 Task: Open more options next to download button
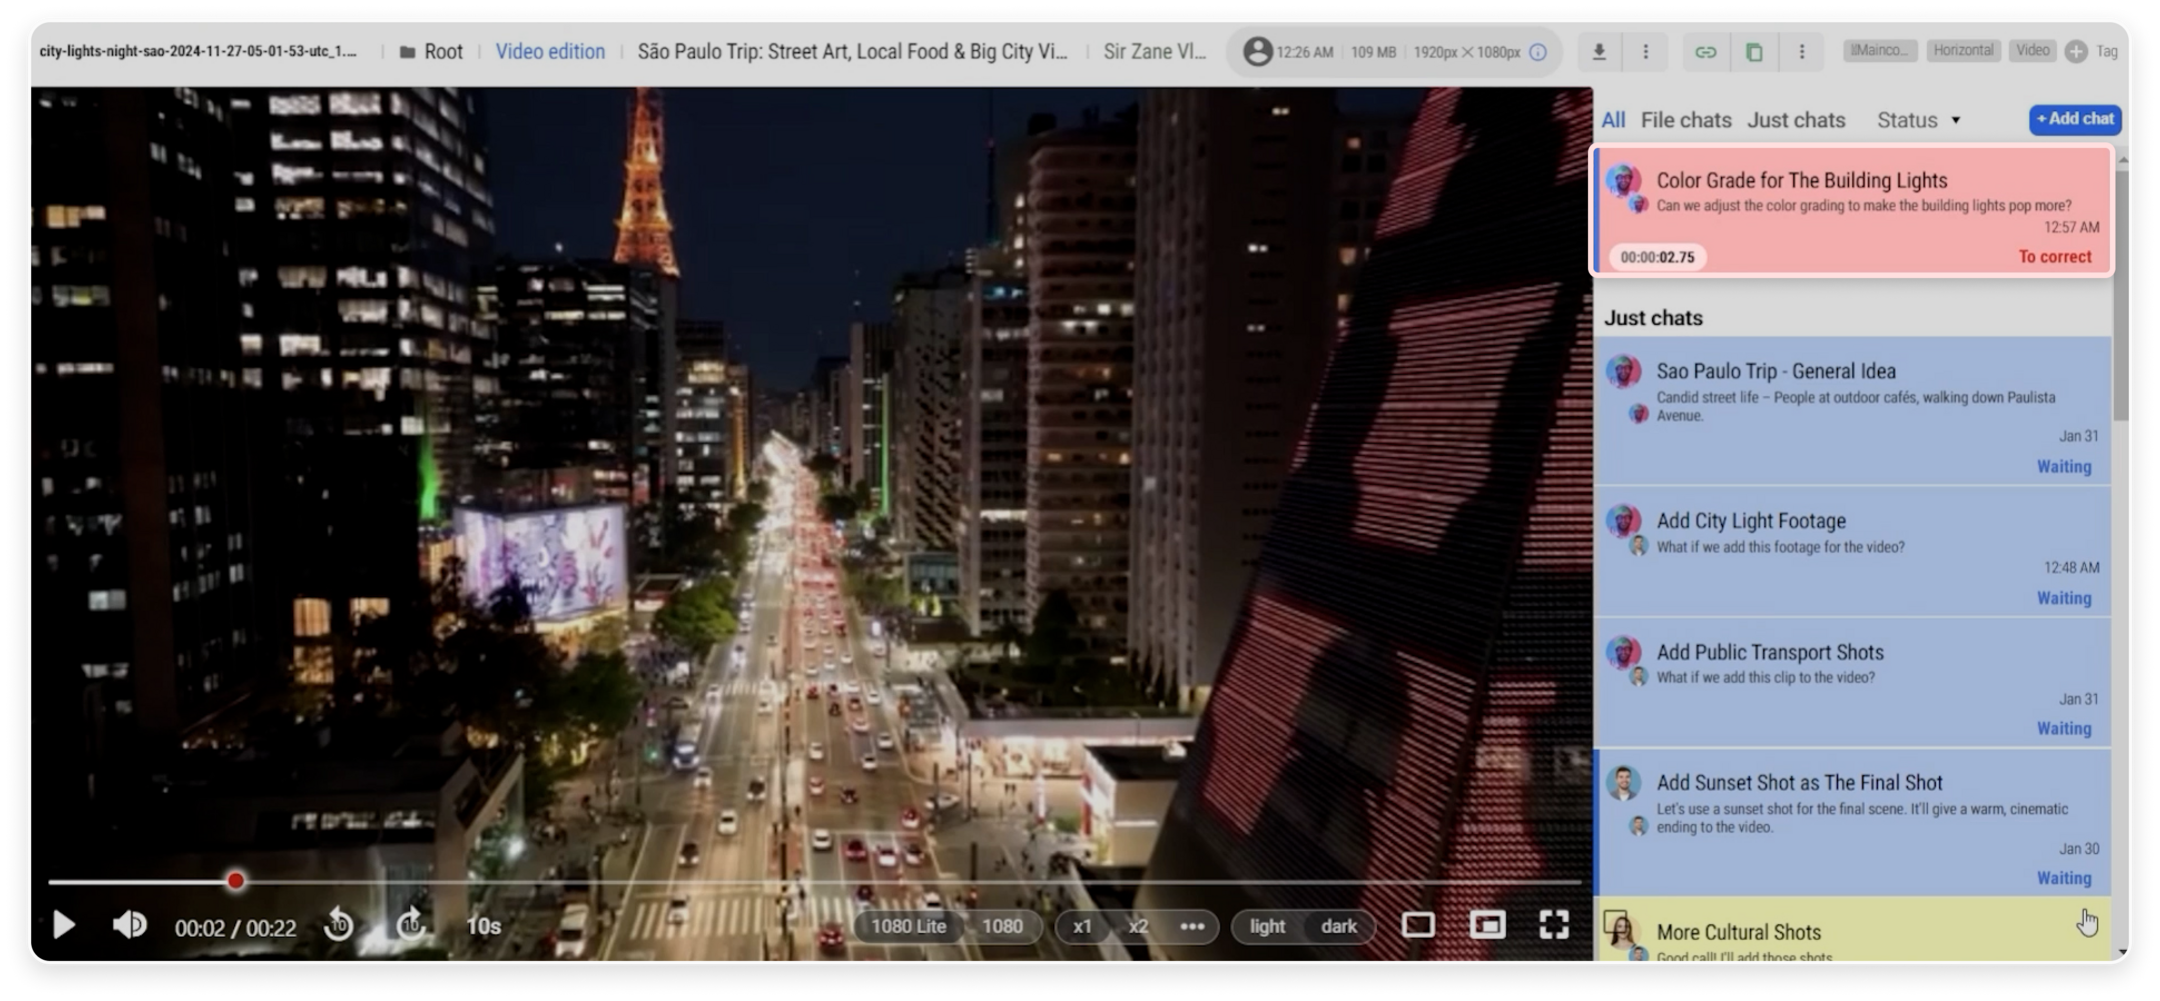1646,52
